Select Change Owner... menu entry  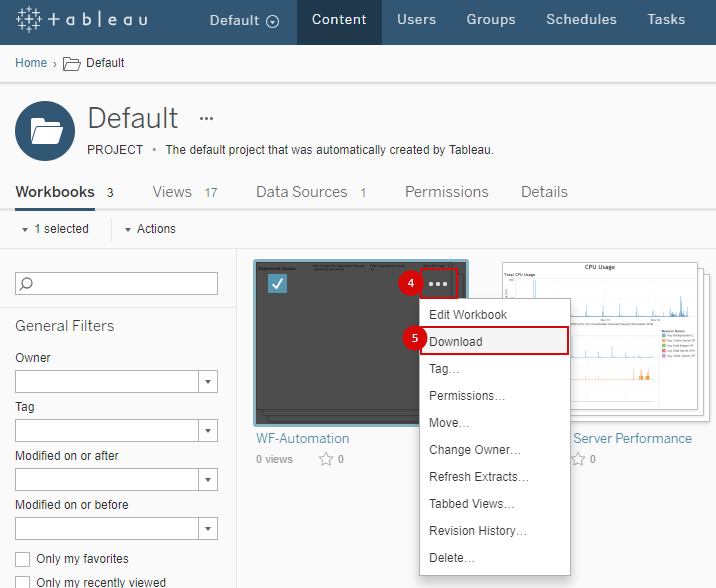[495, 450]
